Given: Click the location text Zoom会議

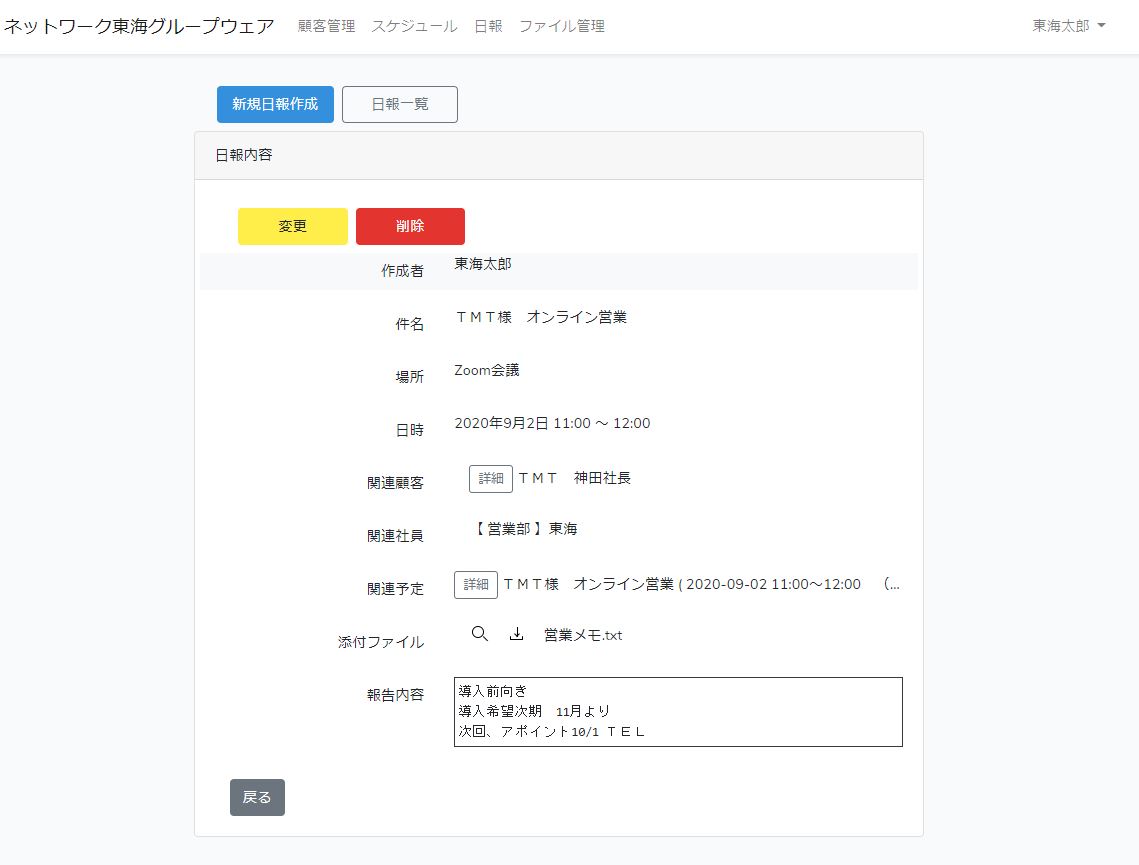Looking at the screenshot, I should [487, 370].
